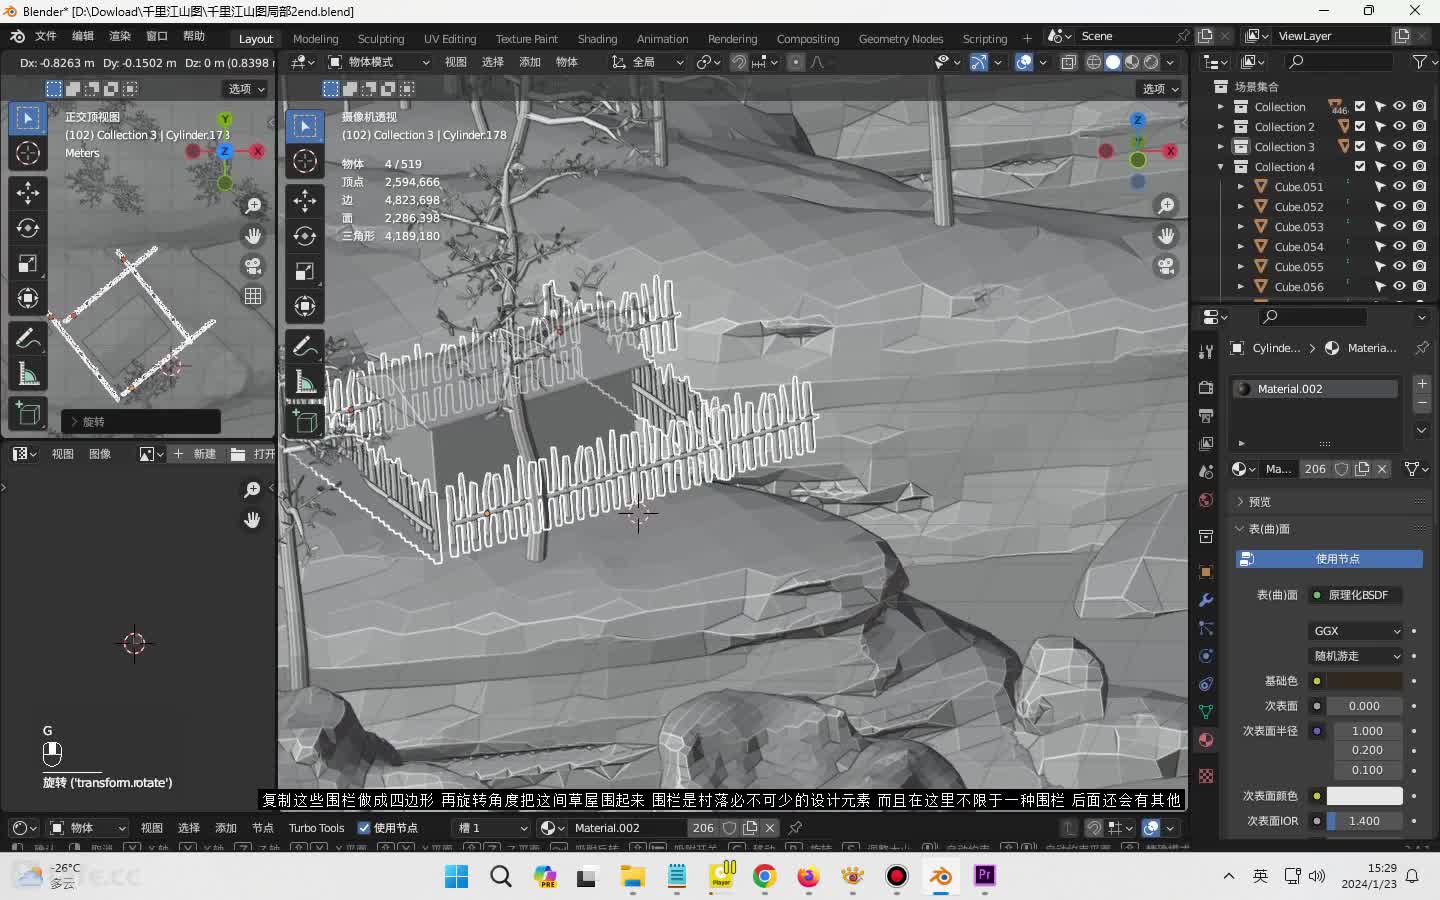
Task: Select the Measure tool in main viewport
Action: tap(305, 382)
